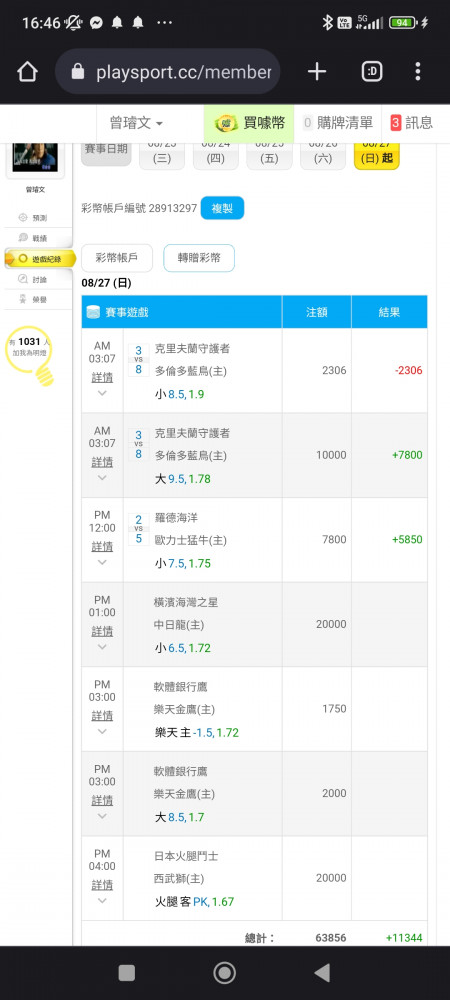Tap Android recent apps square button
The width and height of the screenshot is (450, 1000).
click(x=127, y=973)
